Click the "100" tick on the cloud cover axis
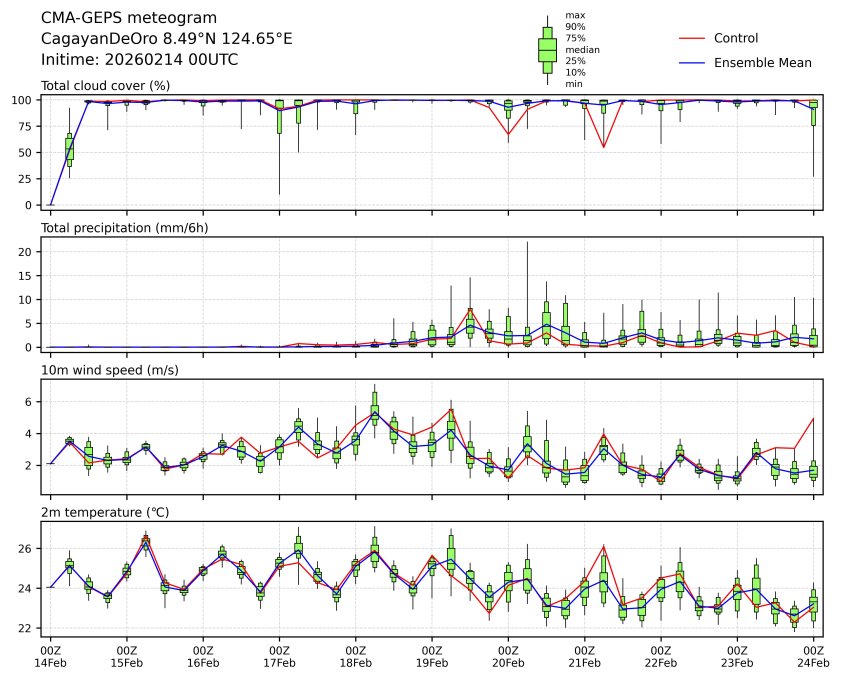The width and height of the screenshot is (841, 680). pos(22,100)
